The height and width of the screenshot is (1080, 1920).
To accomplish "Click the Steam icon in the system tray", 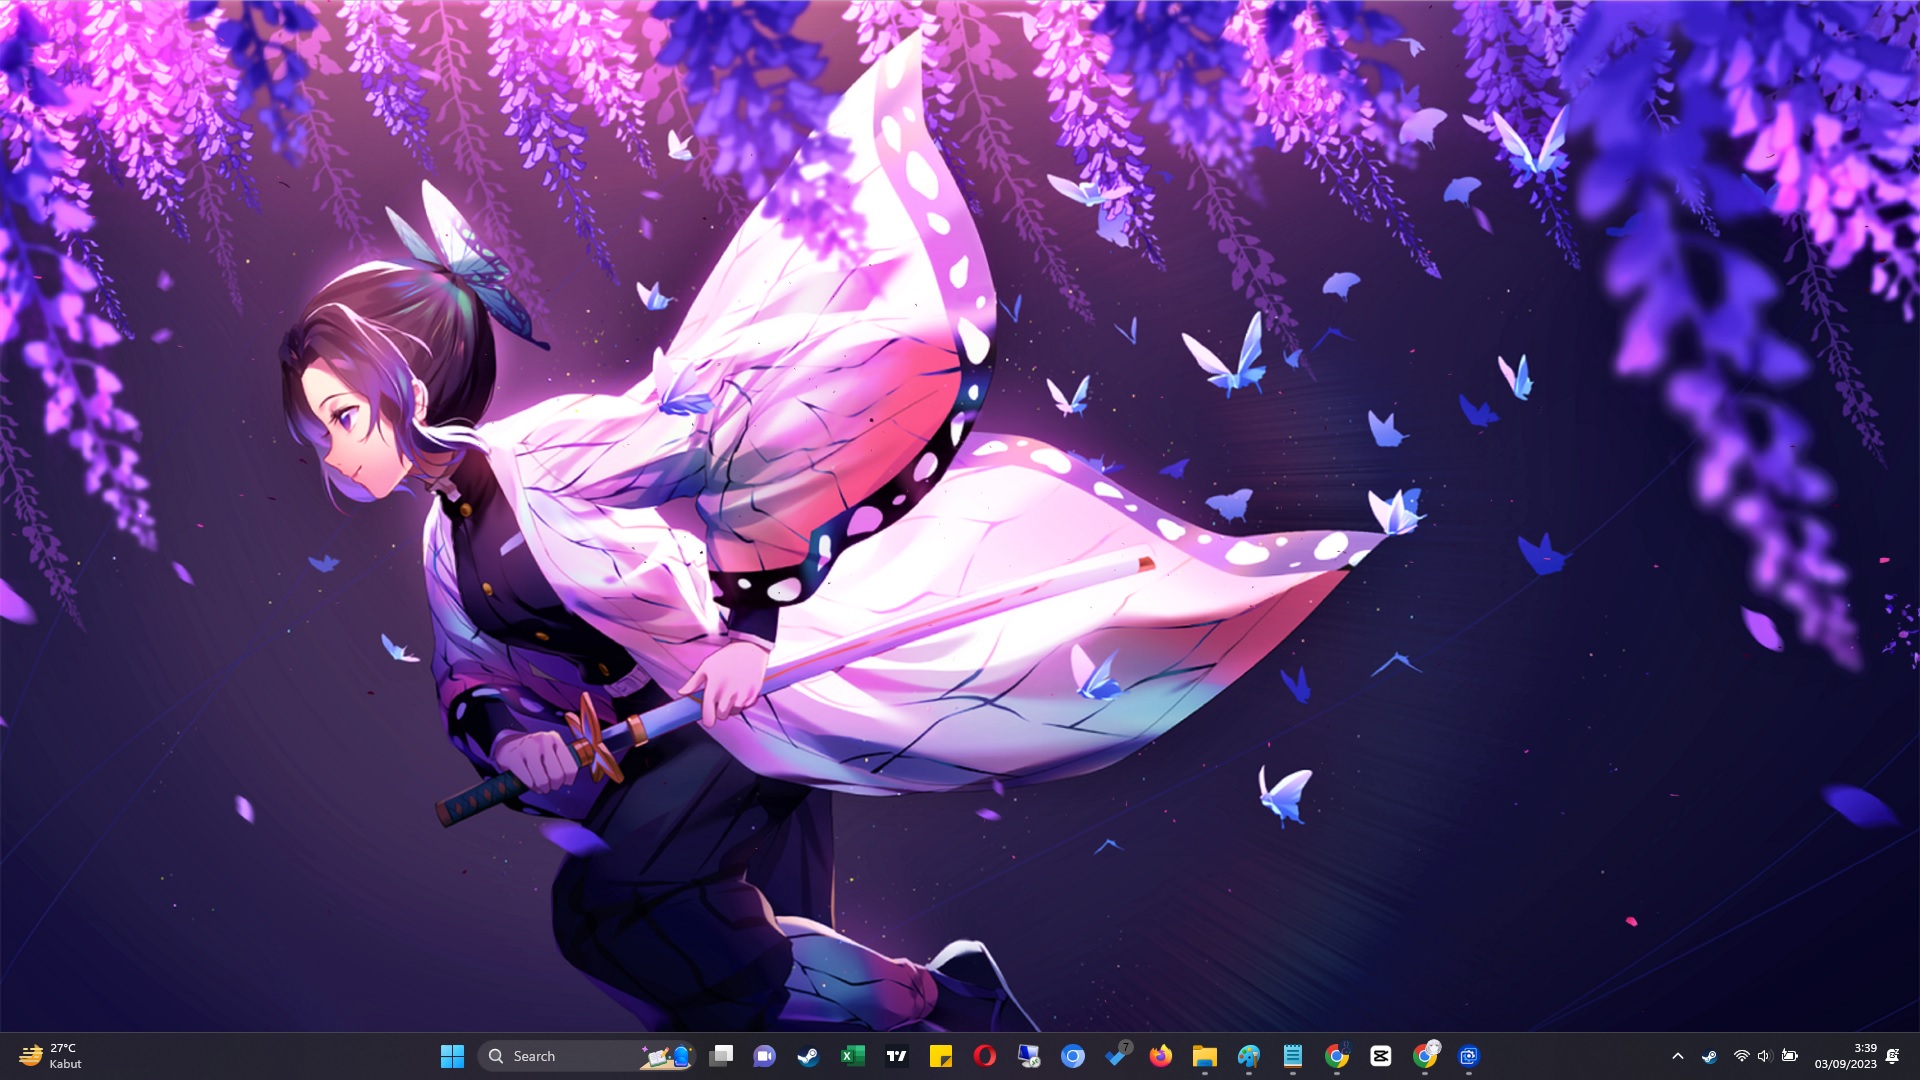I will pyautogui.click(x=1709, y=1056).
